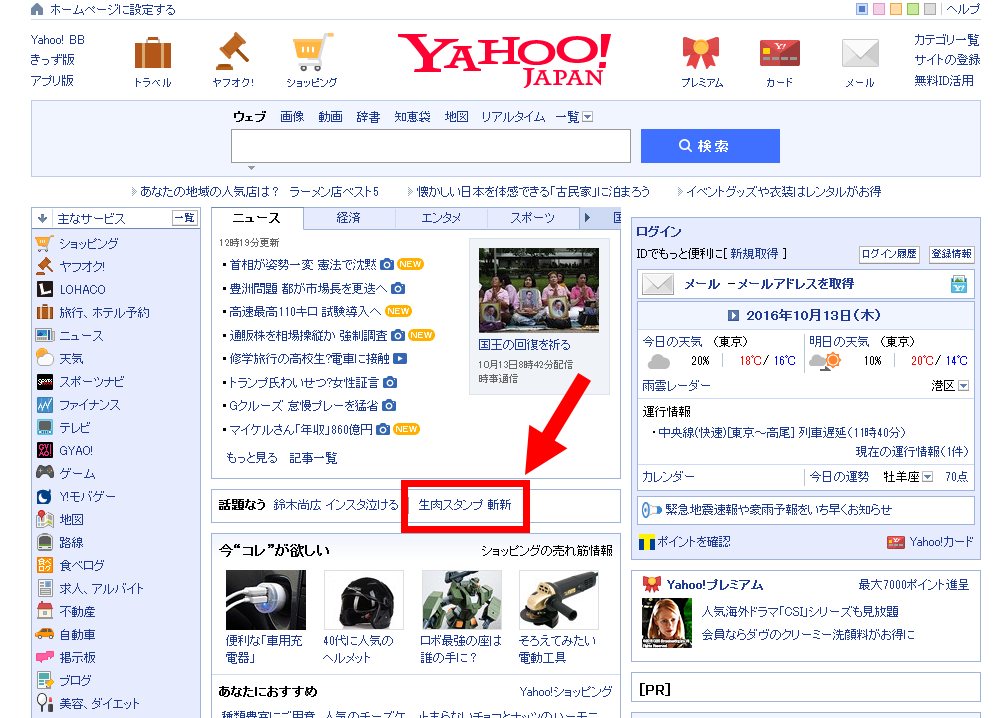Click the ログイン履歴 button
Viewport: 998px width, 718px height.
889,254
